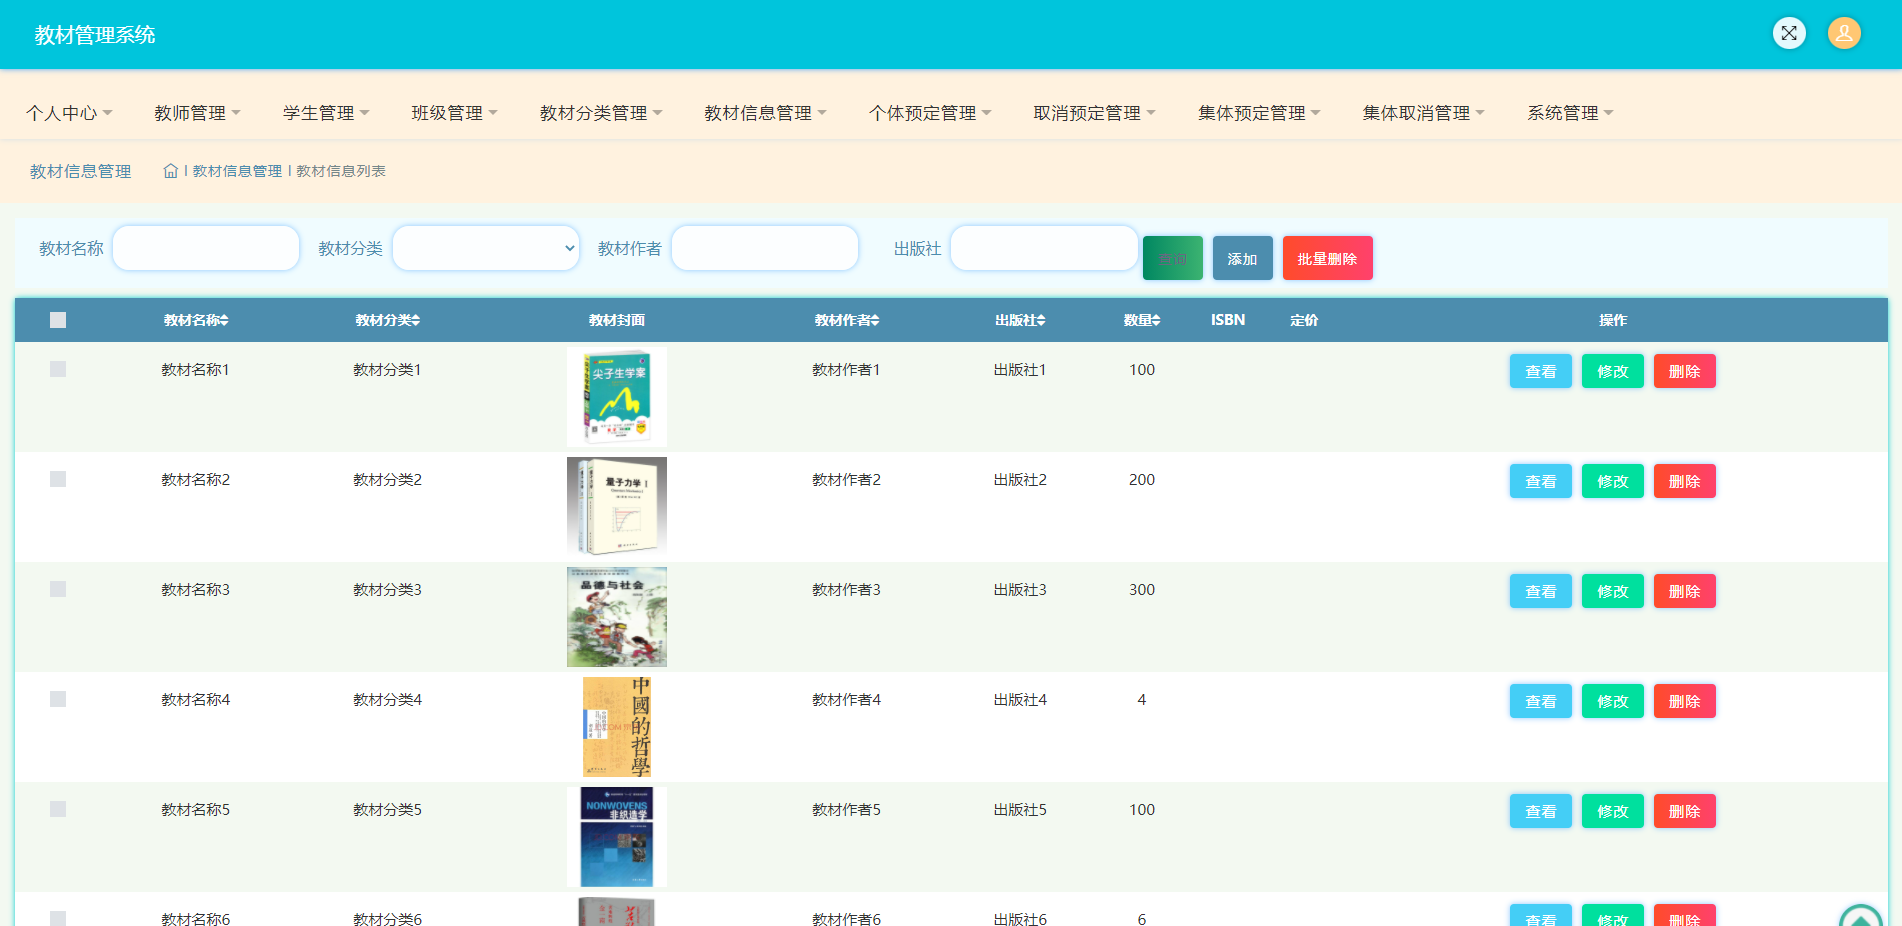
Task: Expand the 系统管理 dropdown menu
Action: (1569, 113)
